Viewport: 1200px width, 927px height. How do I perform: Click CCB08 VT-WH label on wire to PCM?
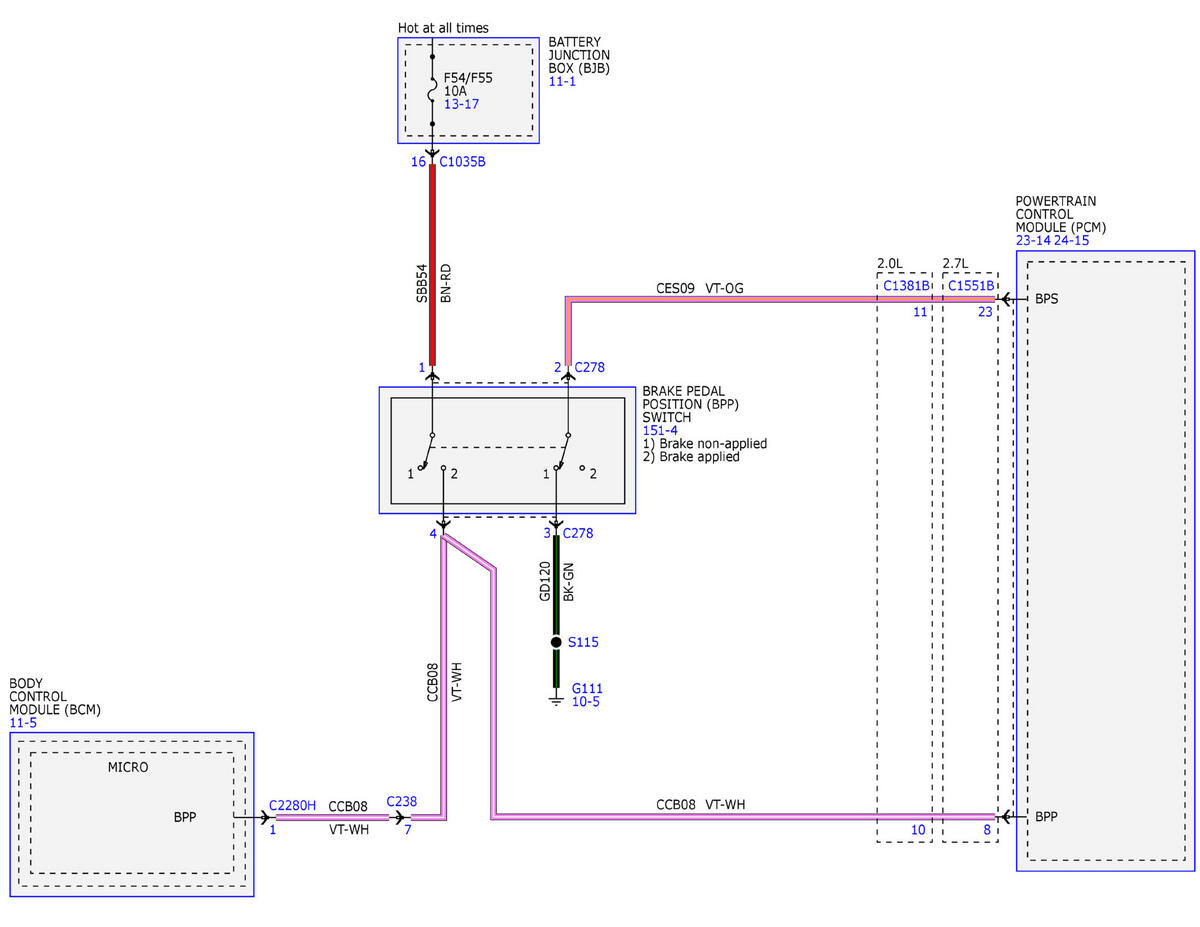point(700,803)
